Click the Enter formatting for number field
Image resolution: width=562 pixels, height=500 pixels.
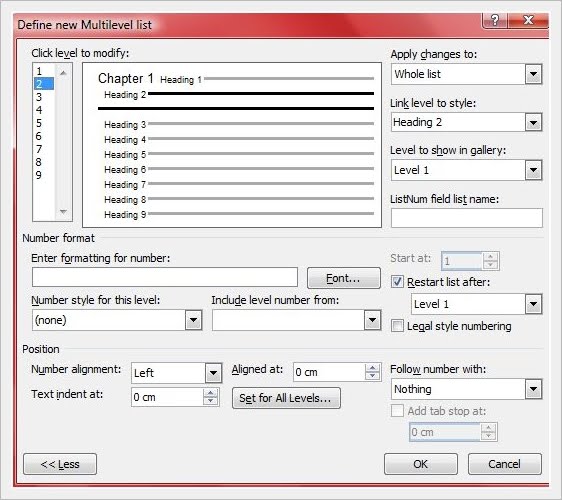(165, 277)
